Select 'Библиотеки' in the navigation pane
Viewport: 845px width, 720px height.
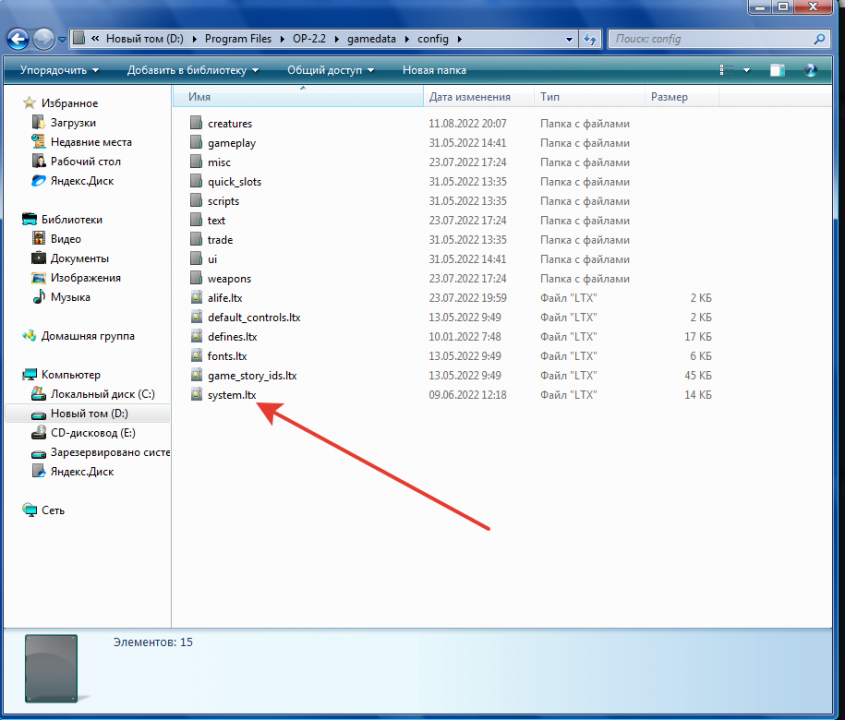72,219
